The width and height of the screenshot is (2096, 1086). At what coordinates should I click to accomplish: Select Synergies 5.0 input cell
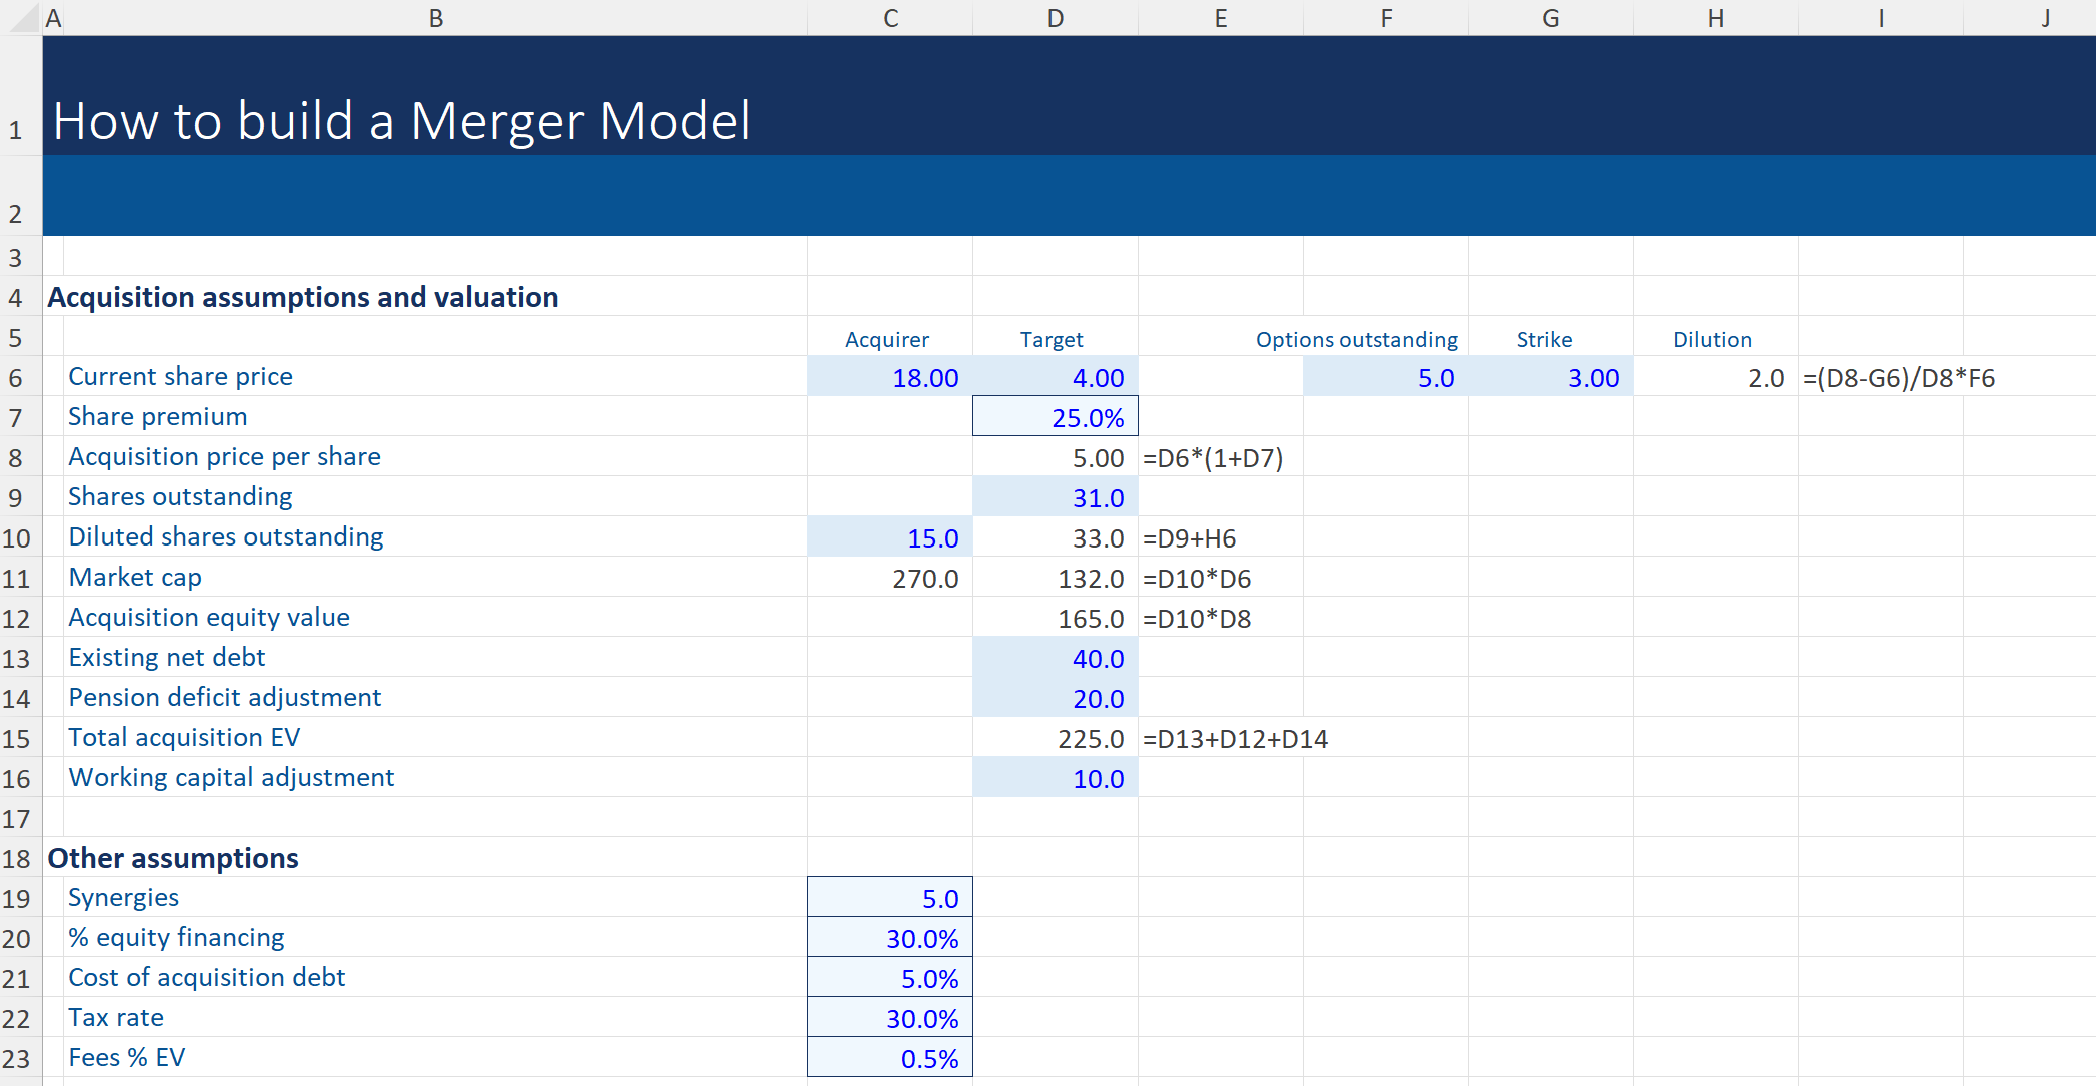[x=890, y=898]
